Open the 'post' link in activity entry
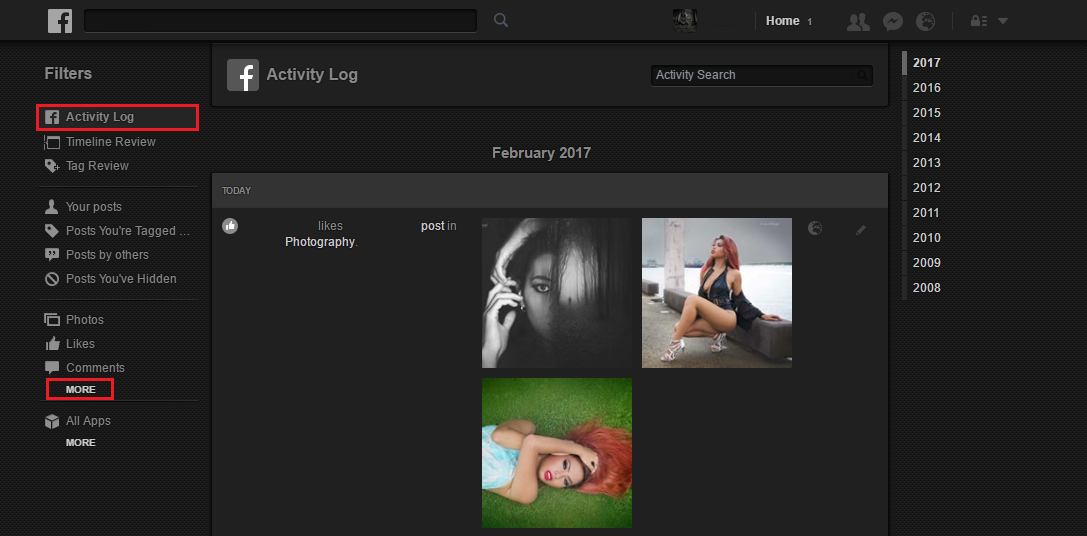The image size is (1087, 536). pos(433,226)
